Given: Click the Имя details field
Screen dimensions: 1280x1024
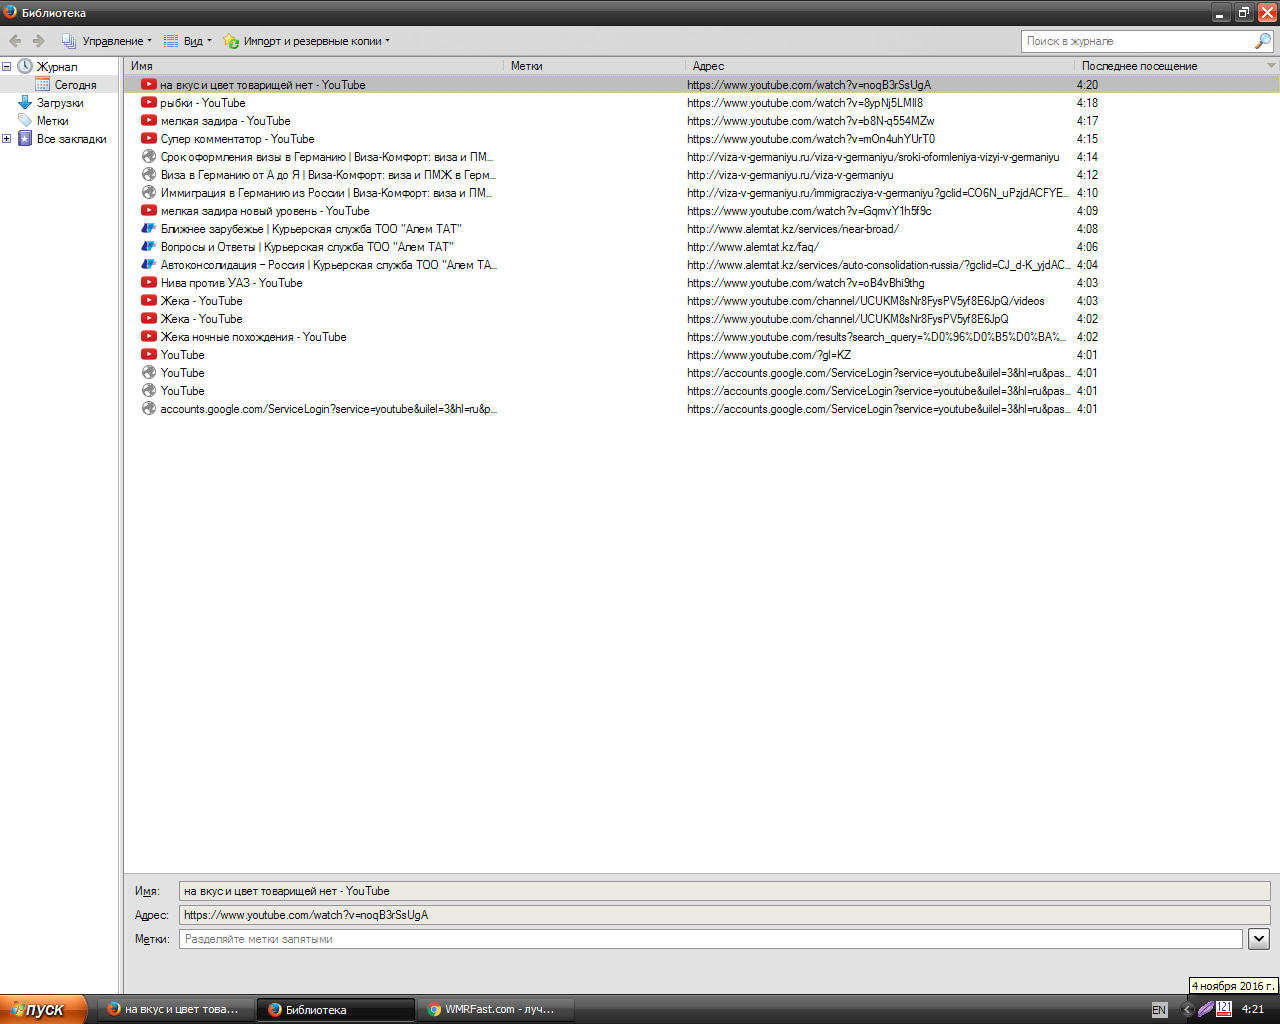Looking at the screenshot, I should point(724,891).
